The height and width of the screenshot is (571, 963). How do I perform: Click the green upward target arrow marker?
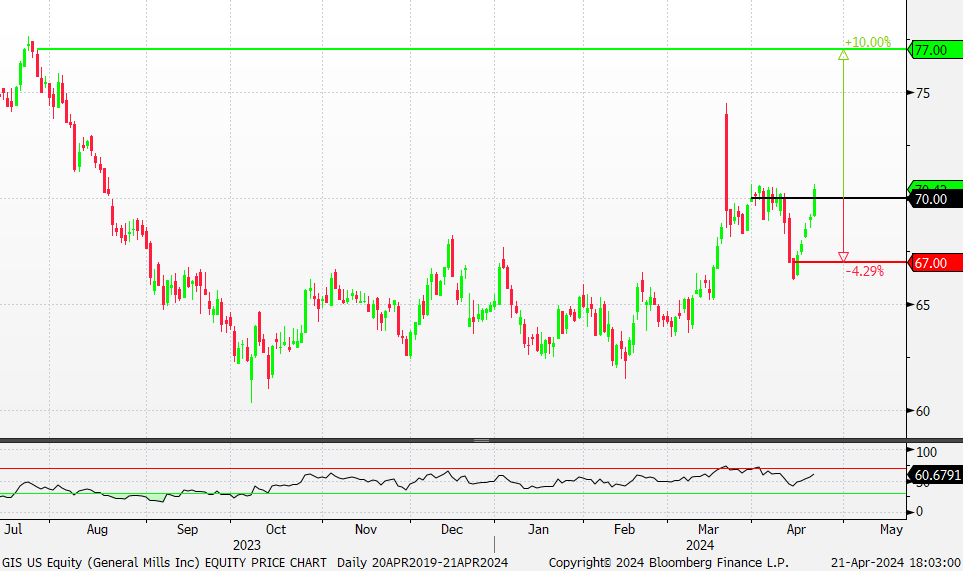click(843, 55)
